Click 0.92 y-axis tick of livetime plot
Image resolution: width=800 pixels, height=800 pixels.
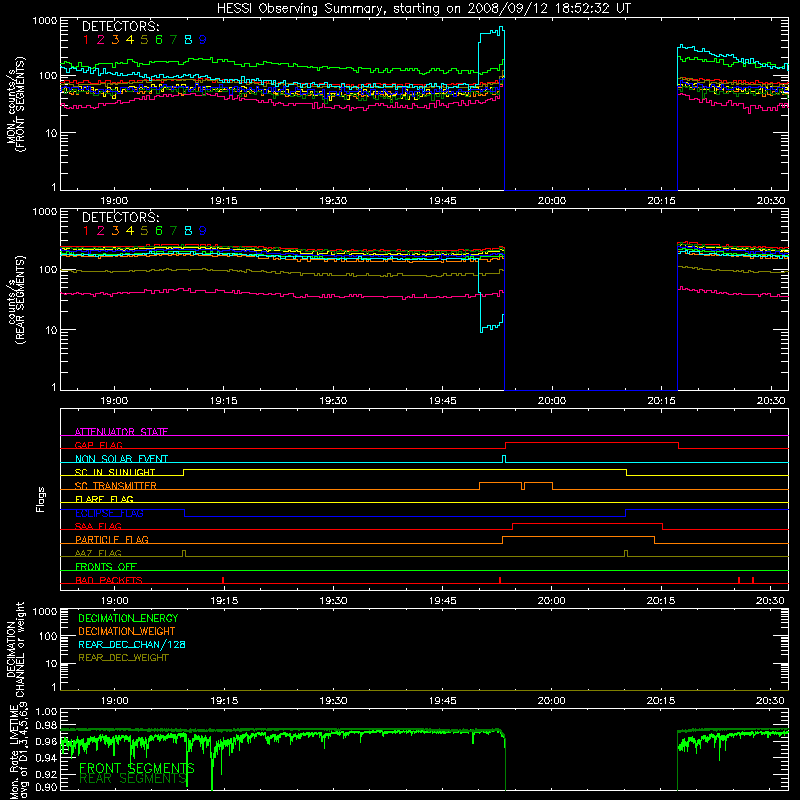tap(47, 774)
